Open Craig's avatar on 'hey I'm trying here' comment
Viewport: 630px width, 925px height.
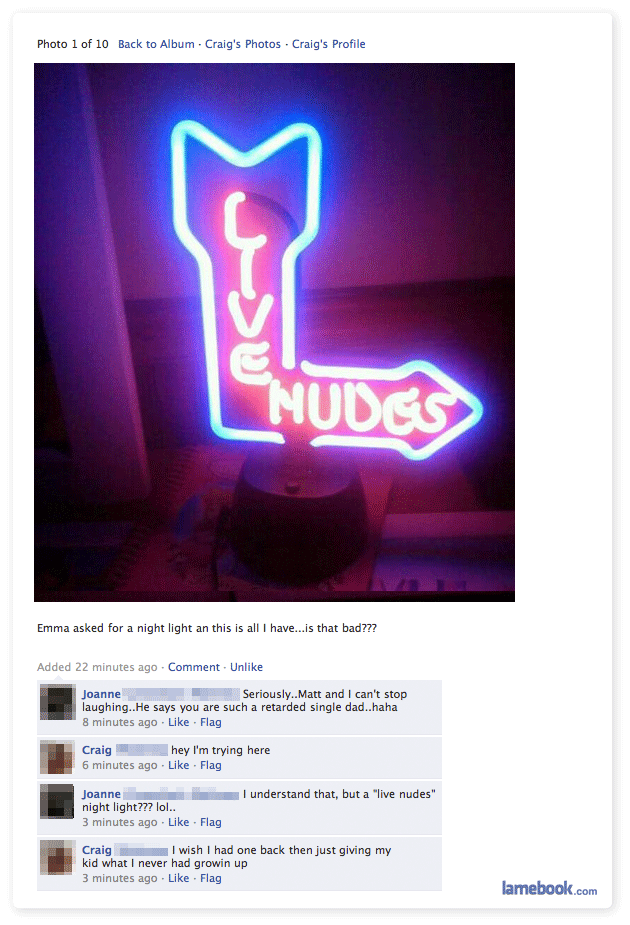click(57, 757)
